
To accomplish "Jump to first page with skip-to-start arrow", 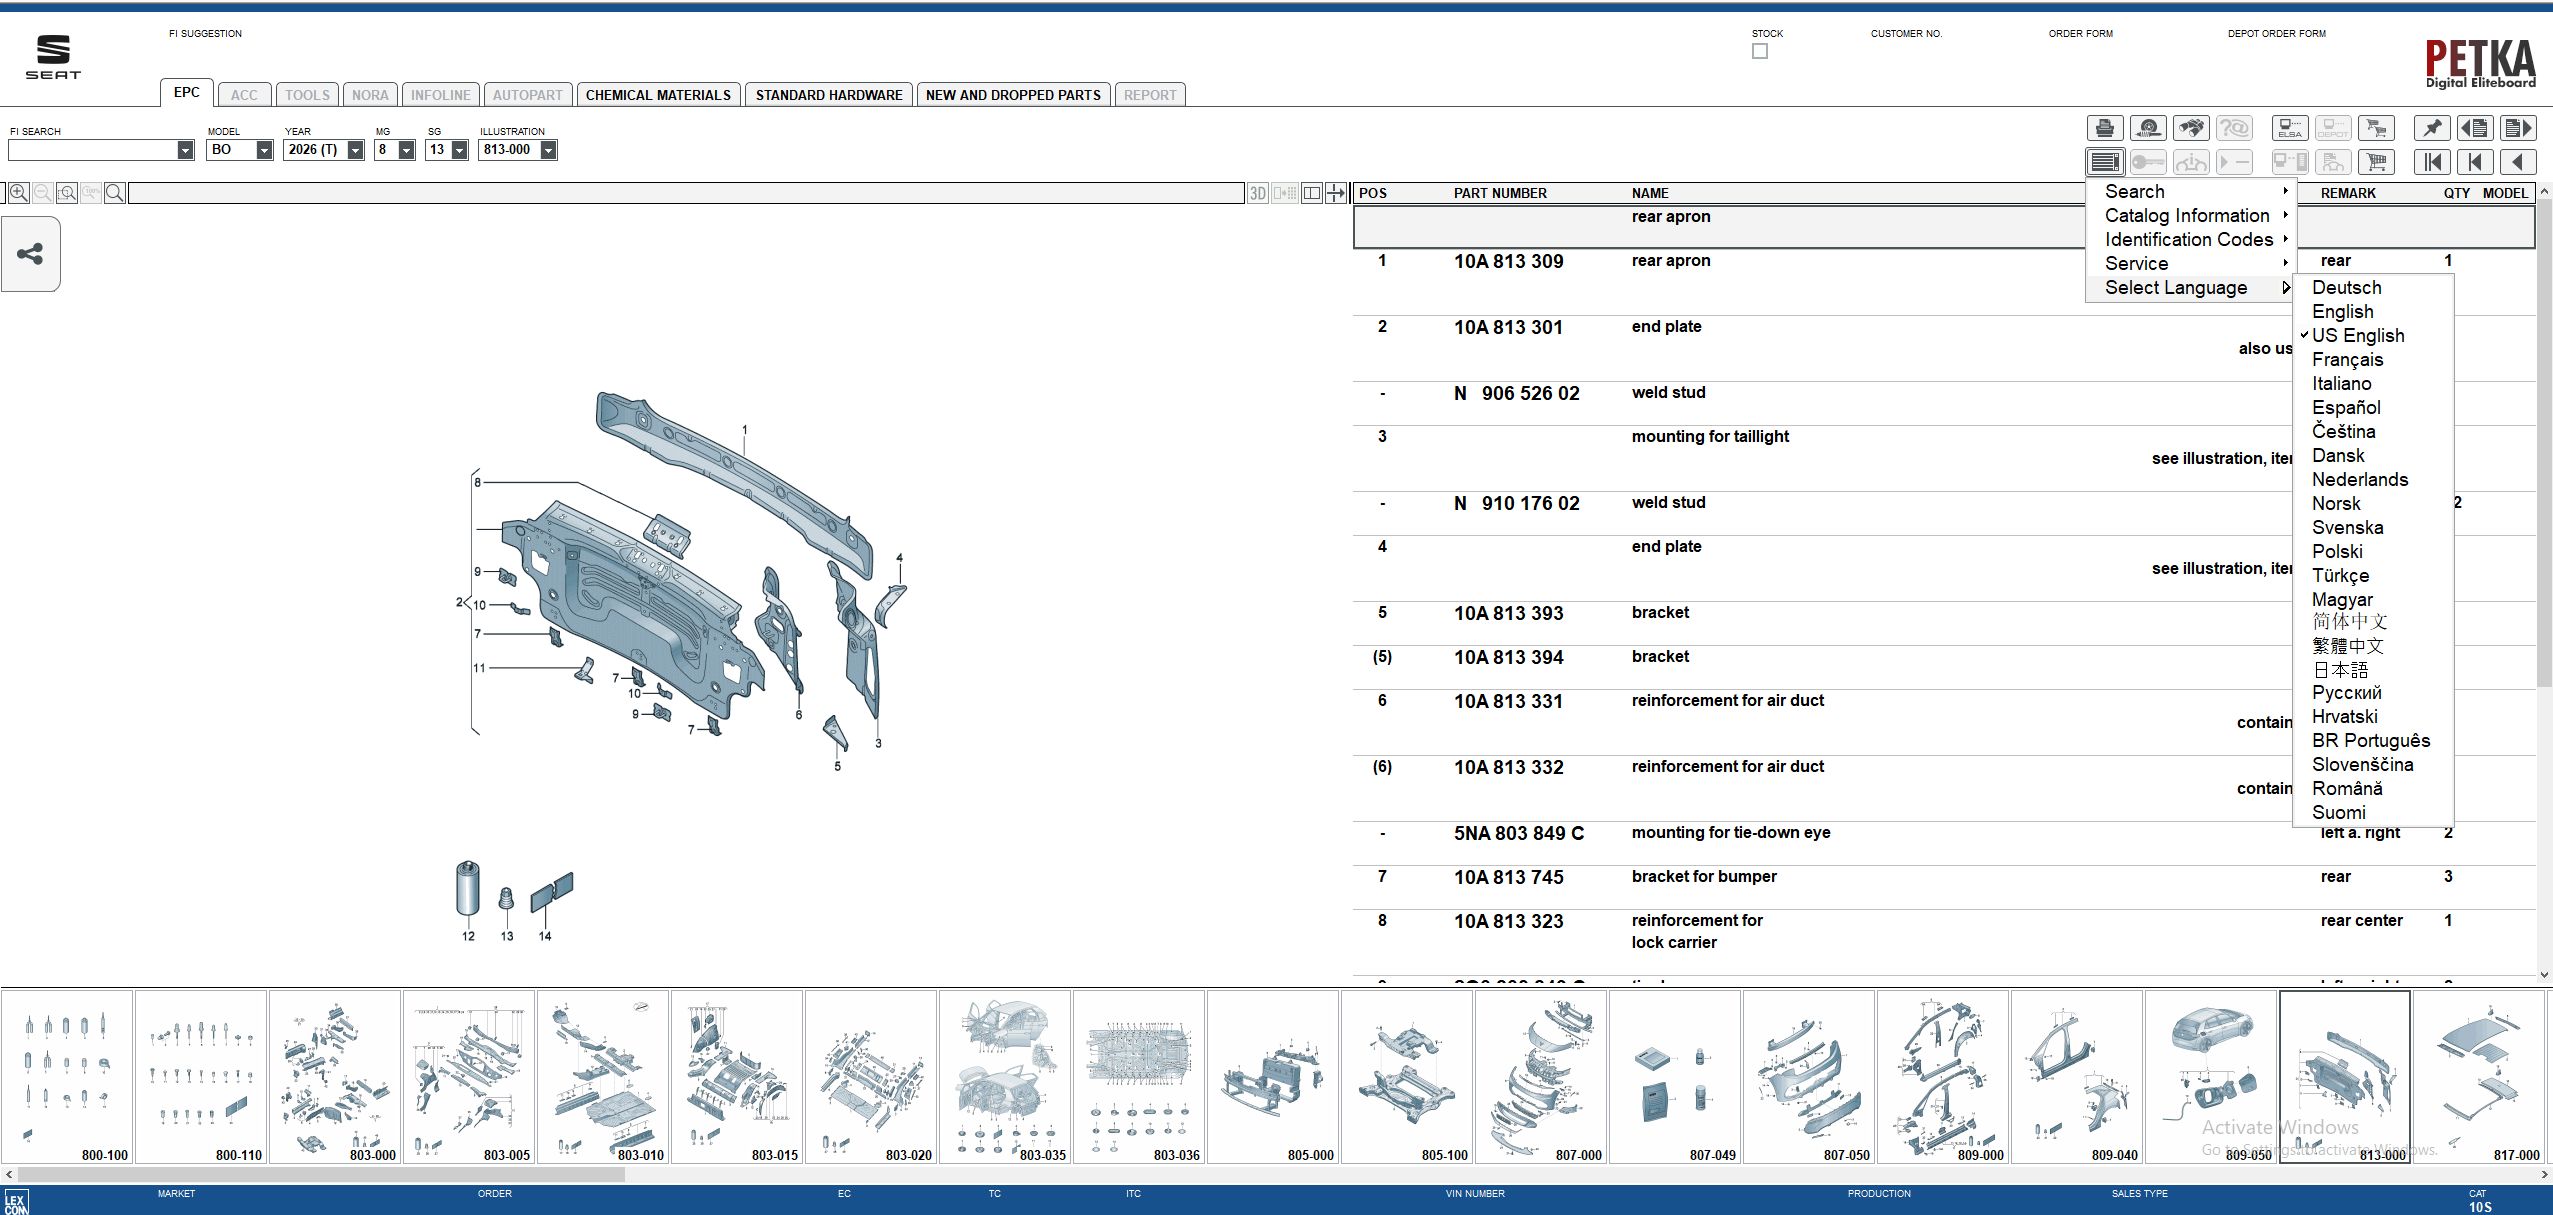I will point(2432,161).
